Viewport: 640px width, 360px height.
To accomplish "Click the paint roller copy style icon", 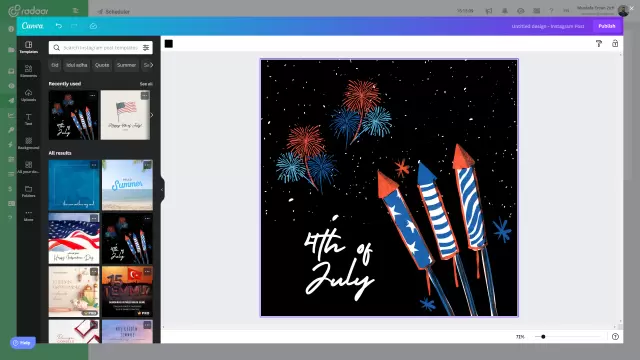I will (599, 44).
